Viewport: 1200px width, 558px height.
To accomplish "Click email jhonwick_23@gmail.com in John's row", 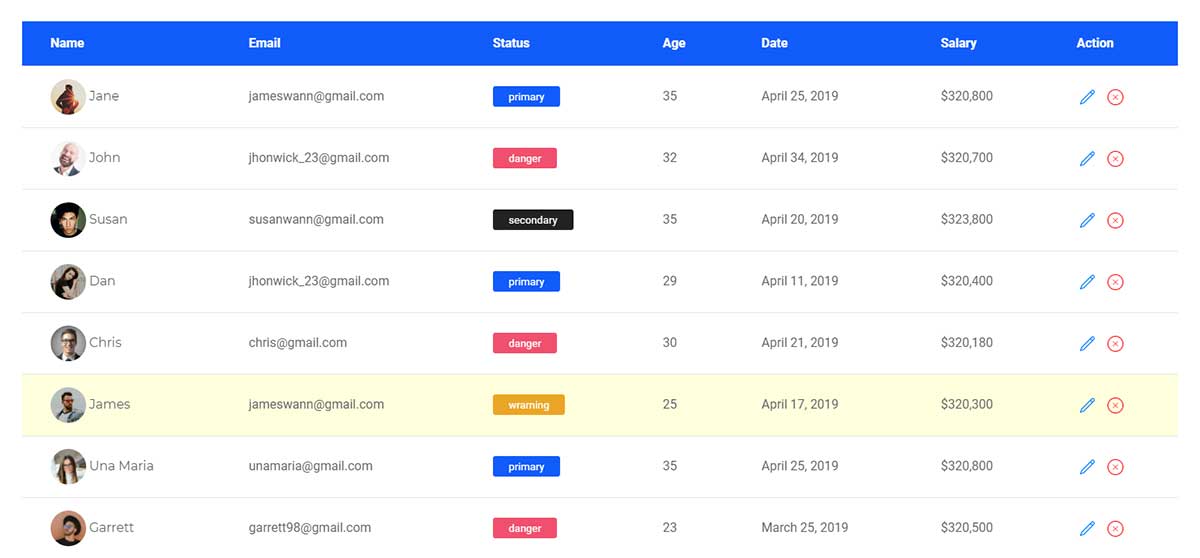I will [319, 158].
